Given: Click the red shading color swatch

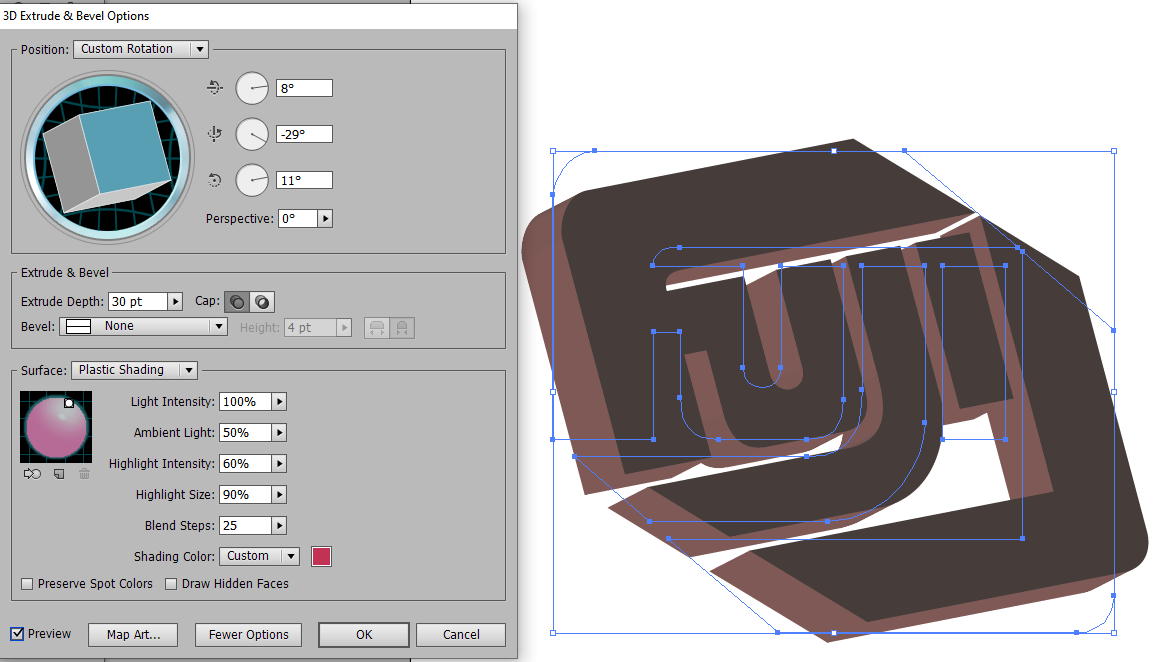Looking at the screenshot, I should tap(321, 557).
